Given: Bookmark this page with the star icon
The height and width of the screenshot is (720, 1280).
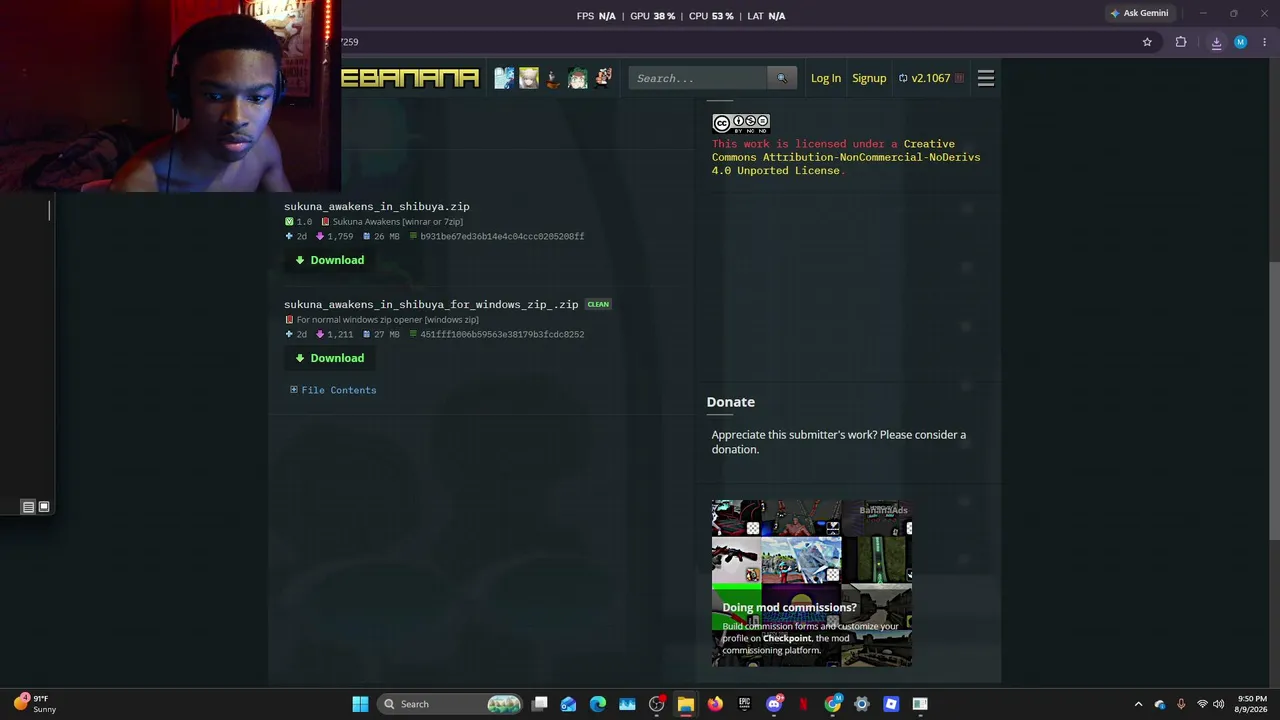Looking at the screenshot, I should 1147,42.
